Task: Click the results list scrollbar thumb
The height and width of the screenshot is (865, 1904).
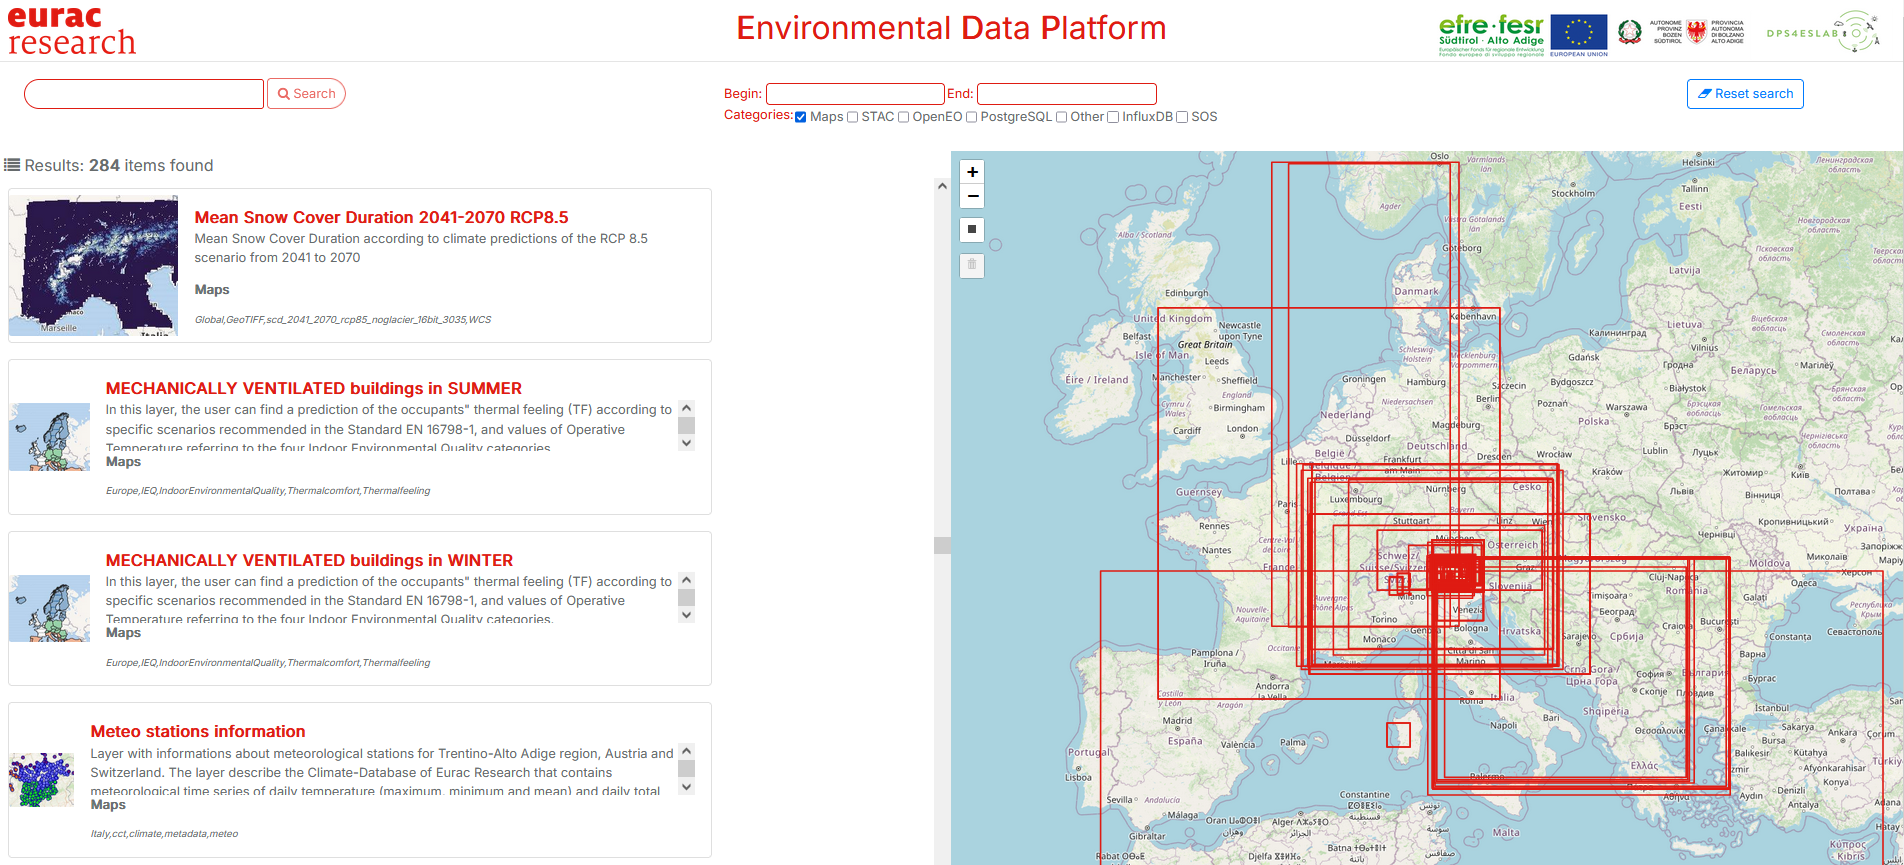Action: [942, 545]
